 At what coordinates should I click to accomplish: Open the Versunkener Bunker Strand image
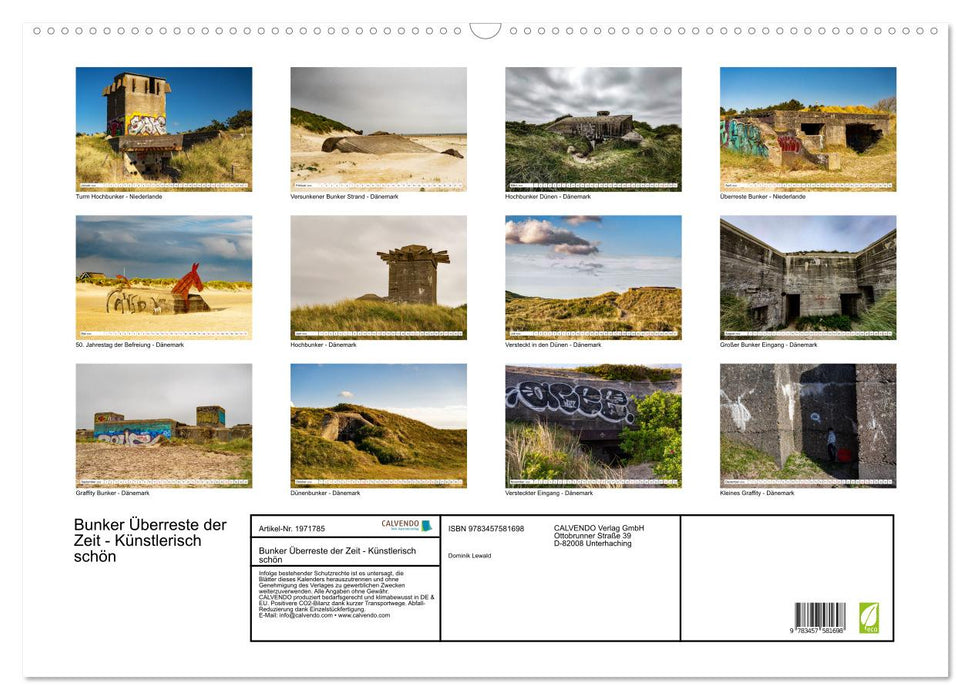pos(378,128)
